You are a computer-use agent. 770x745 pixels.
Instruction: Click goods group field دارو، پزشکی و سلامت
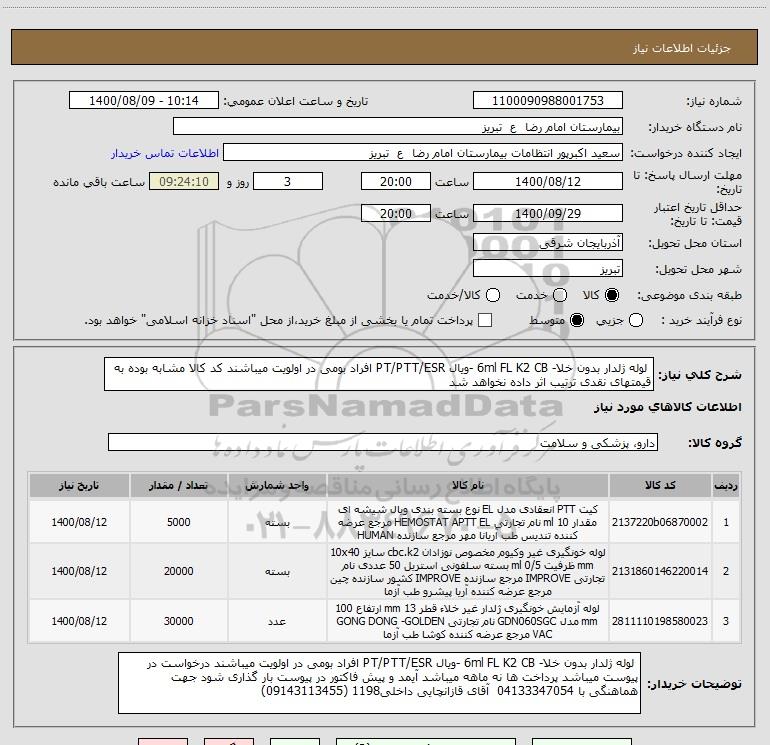coord(383,442)
